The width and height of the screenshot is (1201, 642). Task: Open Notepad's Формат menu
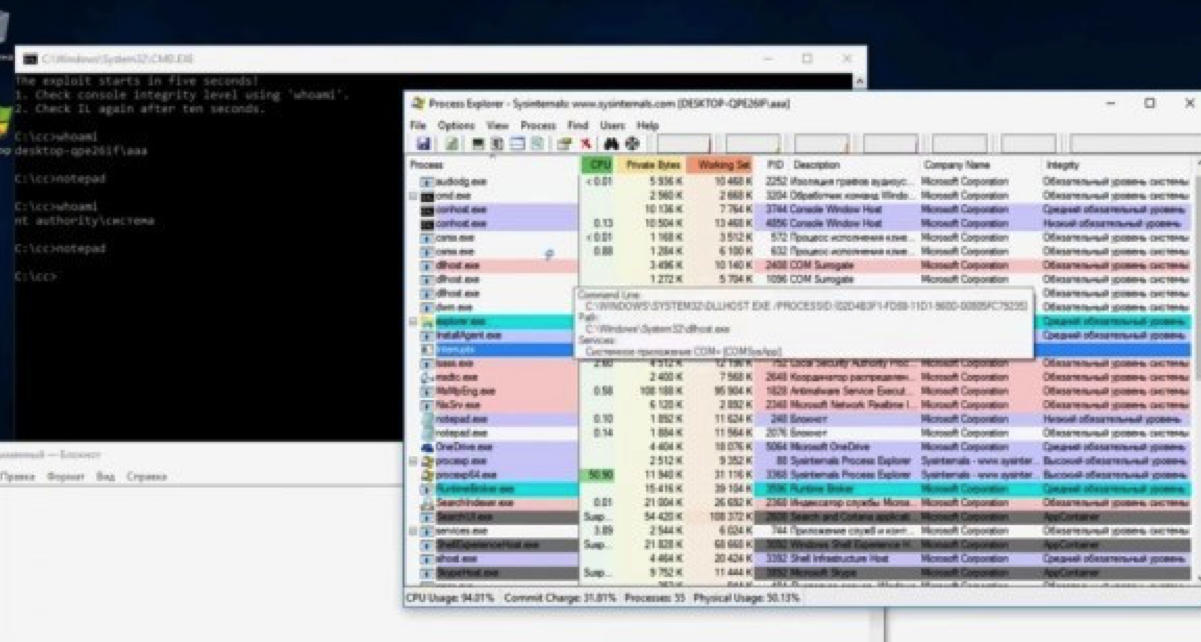point(66,477)
